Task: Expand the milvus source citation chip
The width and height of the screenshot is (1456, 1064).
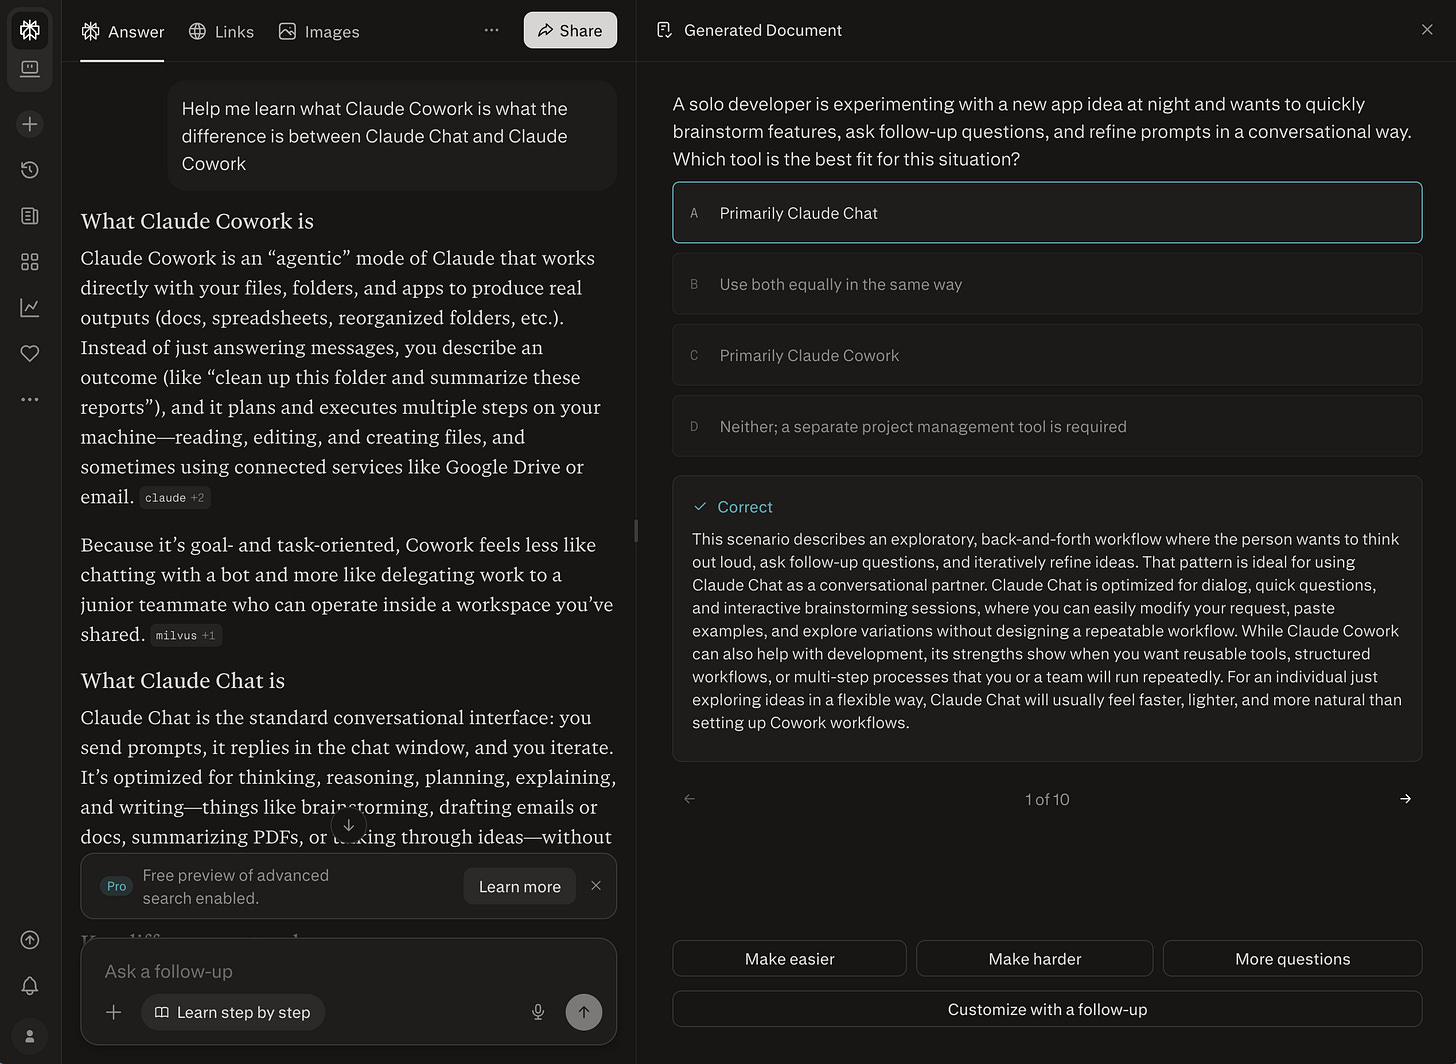Action: pyautogui.click(x=186, y=634)
